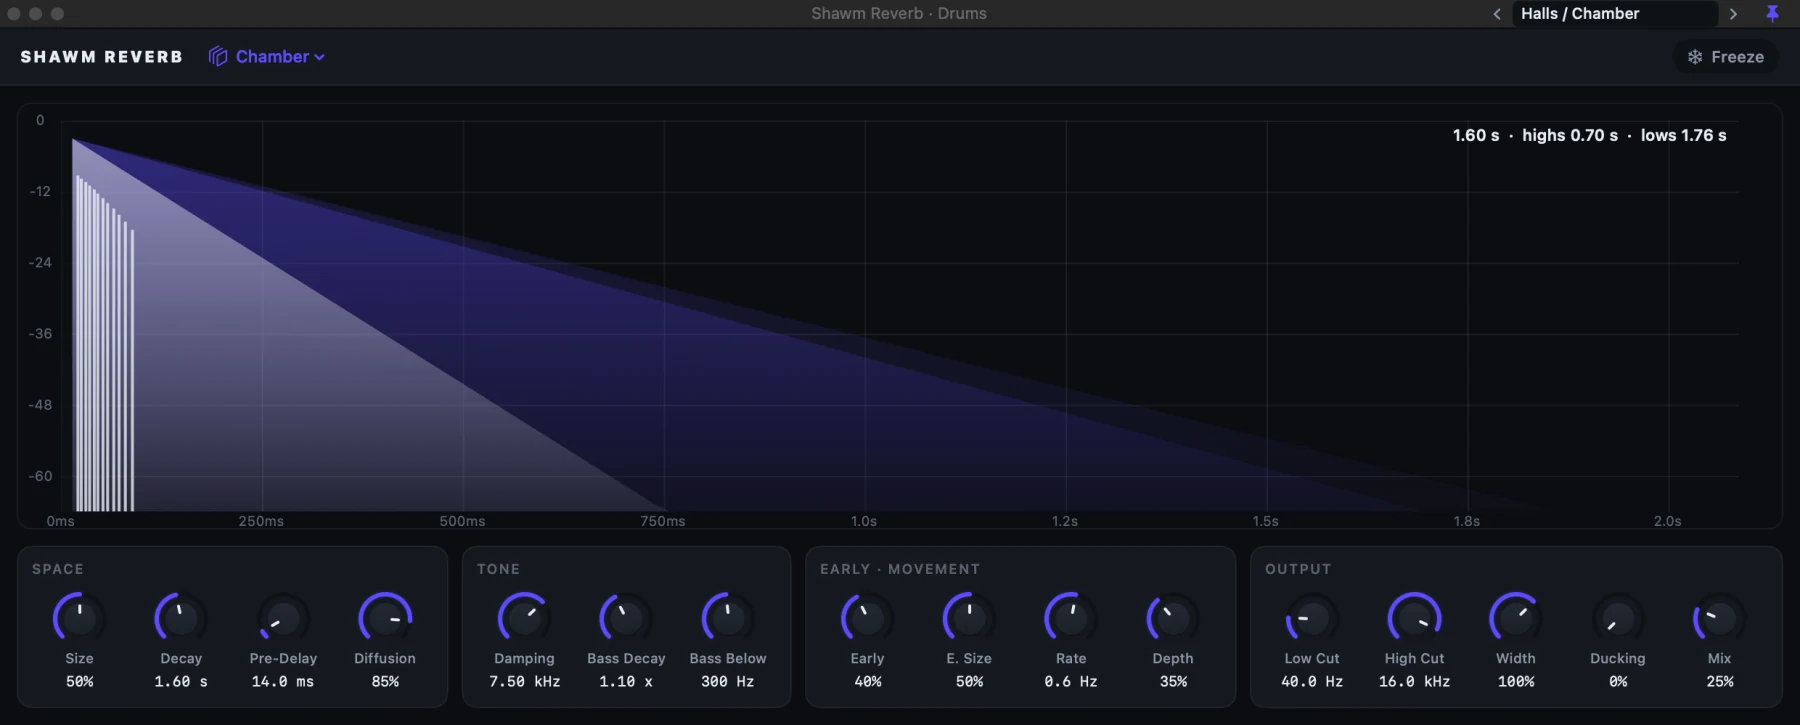Viewport: 1800px width, 725px height.
Task: Open the Halls / Chamber preset selector
Action: pos(1615,14)
